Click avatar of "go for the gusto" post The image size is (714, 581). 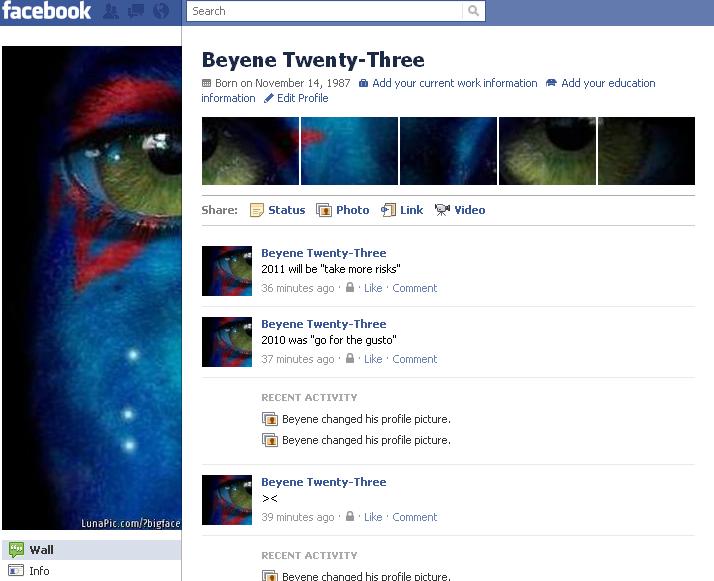click(227, 342)
